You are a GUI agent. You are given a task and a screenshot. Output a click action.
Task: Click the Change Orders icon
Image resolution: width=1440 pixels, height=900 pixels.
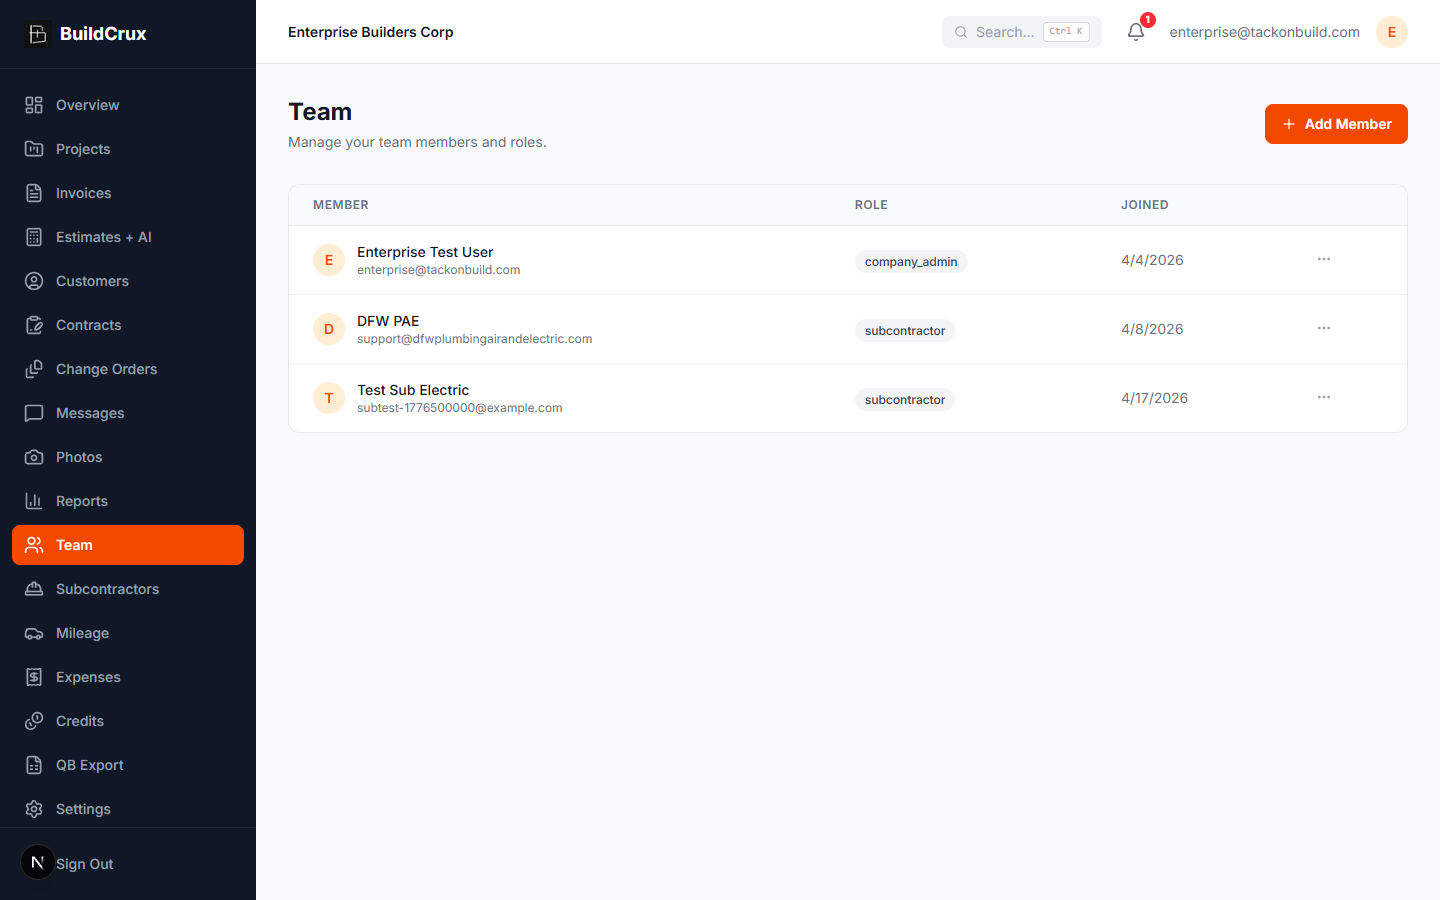tap(34, 369)
